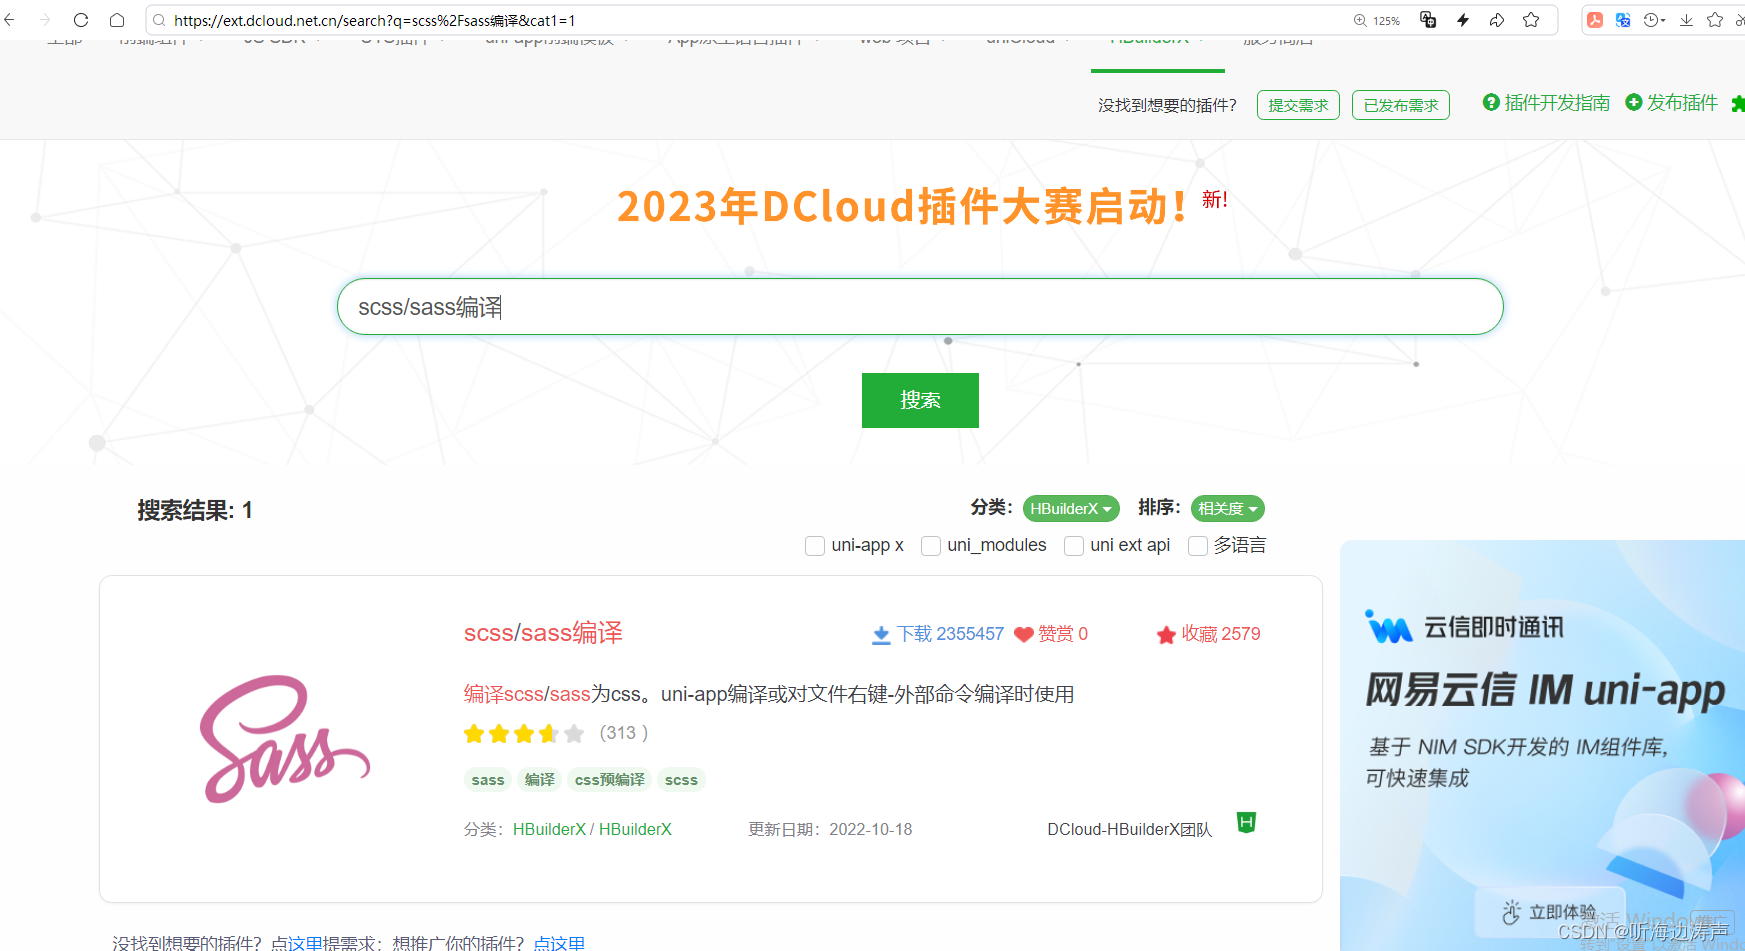Image resolution: width=1745 pixels, height=951 pixels.
Task: Enable the uni-app x checkbox
Action: point(815,546)
